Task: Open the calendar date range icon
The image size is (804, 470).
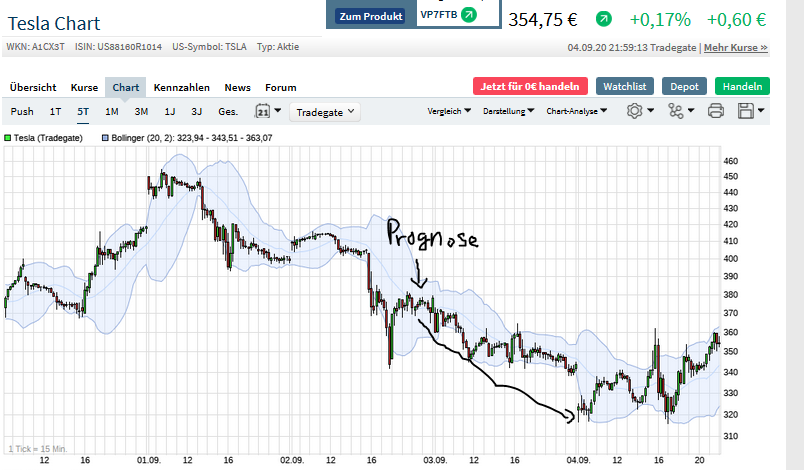Action: (x=263, y=111)
